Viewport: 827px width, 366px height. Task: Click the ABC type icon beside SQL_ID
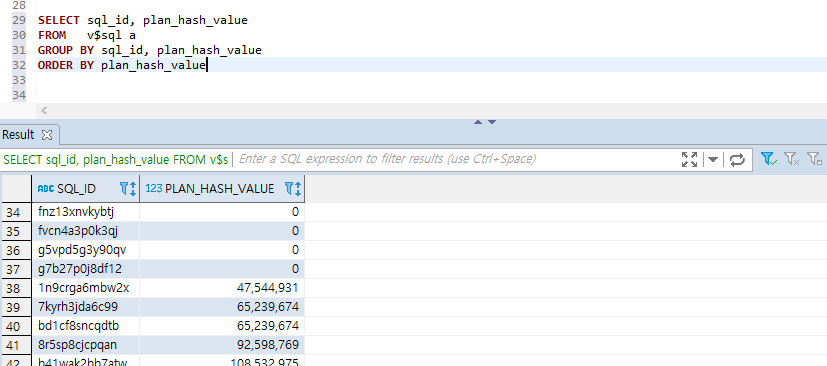point(46,188)
